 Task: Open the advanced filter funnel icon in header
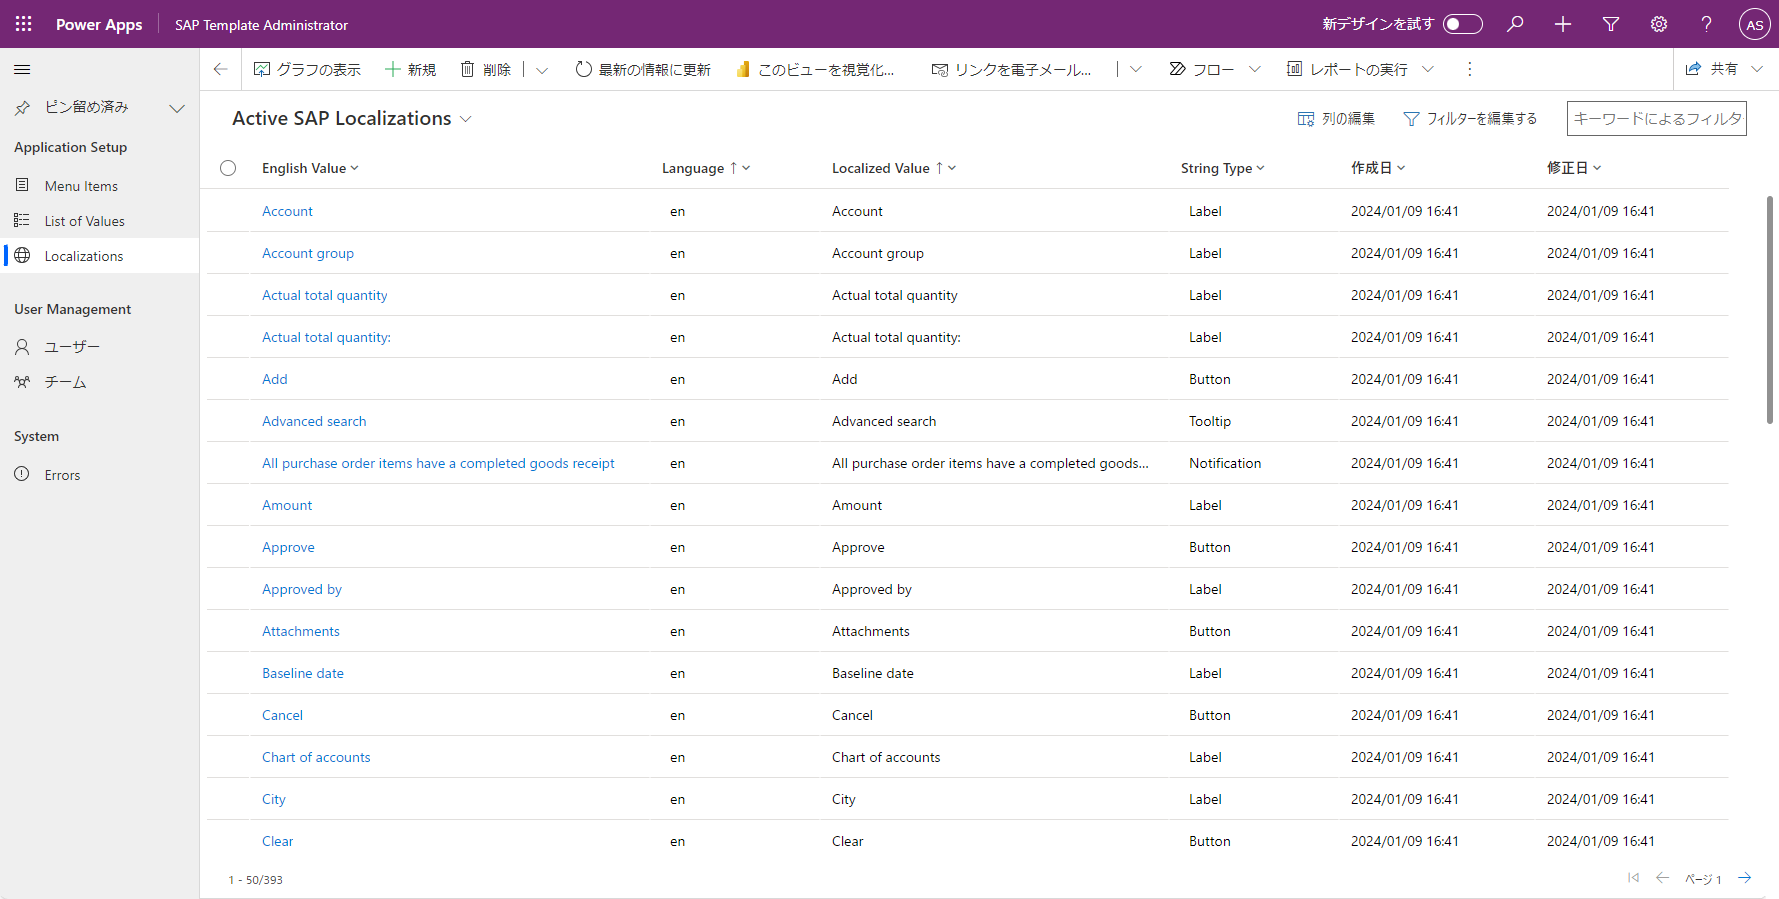click(1611, 24)
